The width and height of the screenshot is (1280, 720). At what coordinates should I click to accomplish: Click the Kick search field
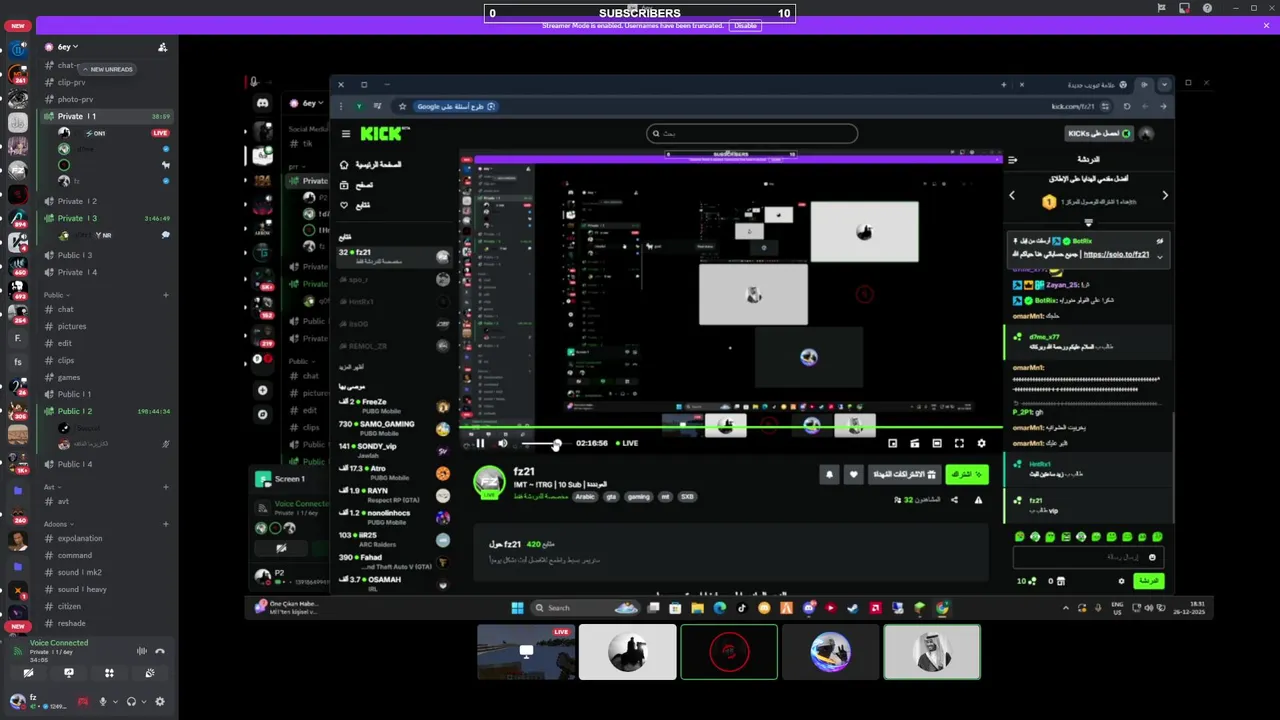(752, 133)
